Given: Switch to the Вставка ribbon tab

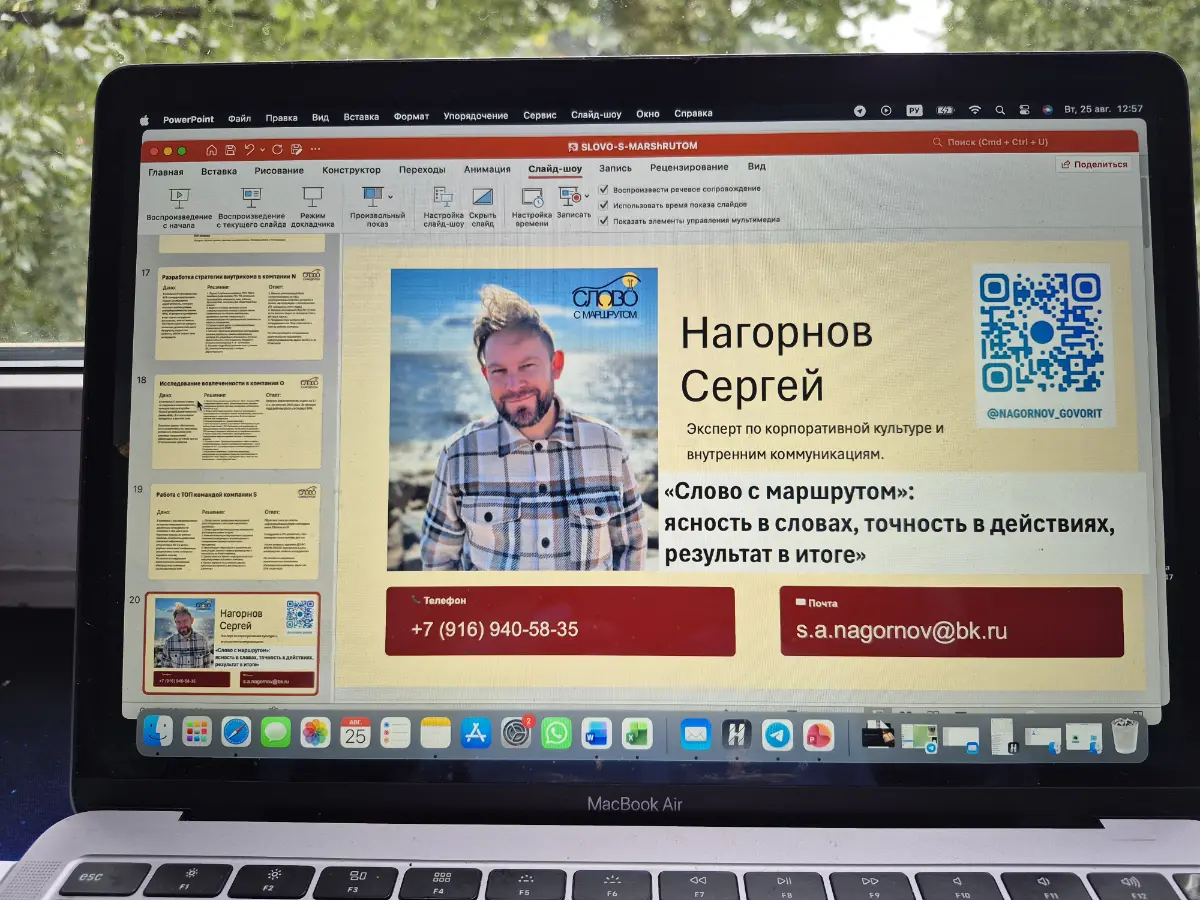Looking at the screenshot, I should [219, 171].
